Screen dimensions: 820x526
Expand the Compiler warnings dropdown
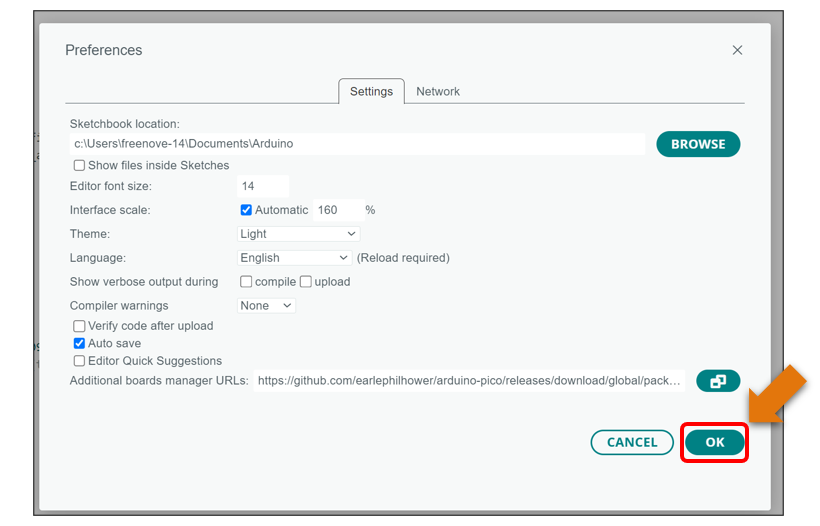tap(266, 305)
